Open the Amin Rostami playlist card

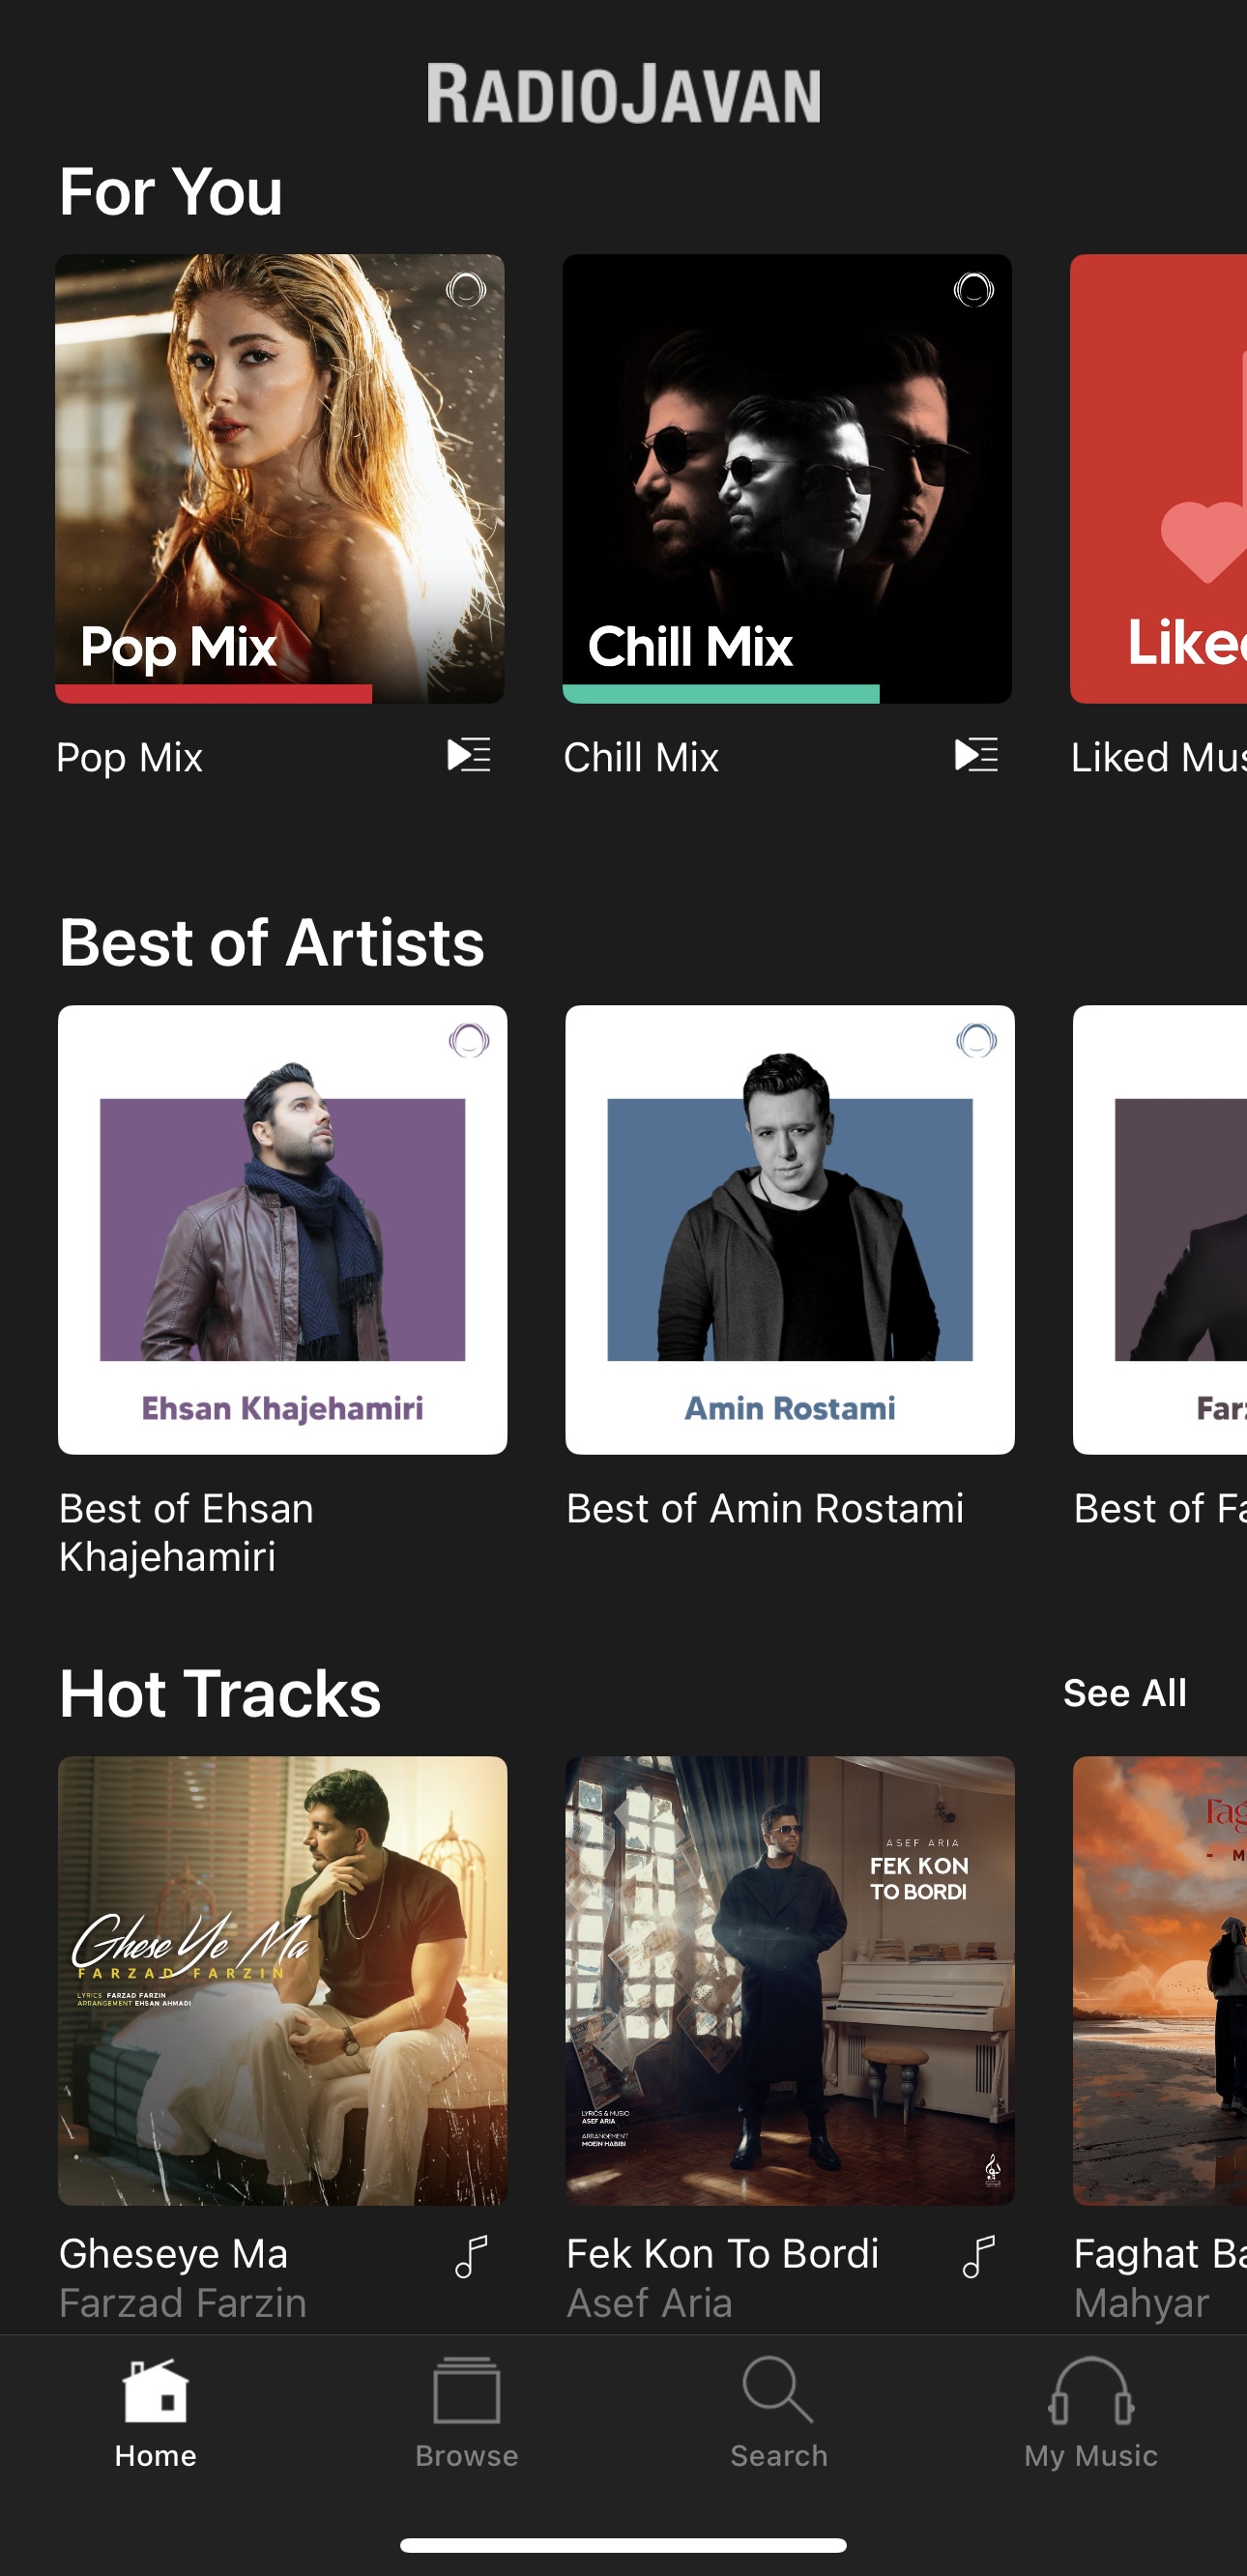point(789,1229)
